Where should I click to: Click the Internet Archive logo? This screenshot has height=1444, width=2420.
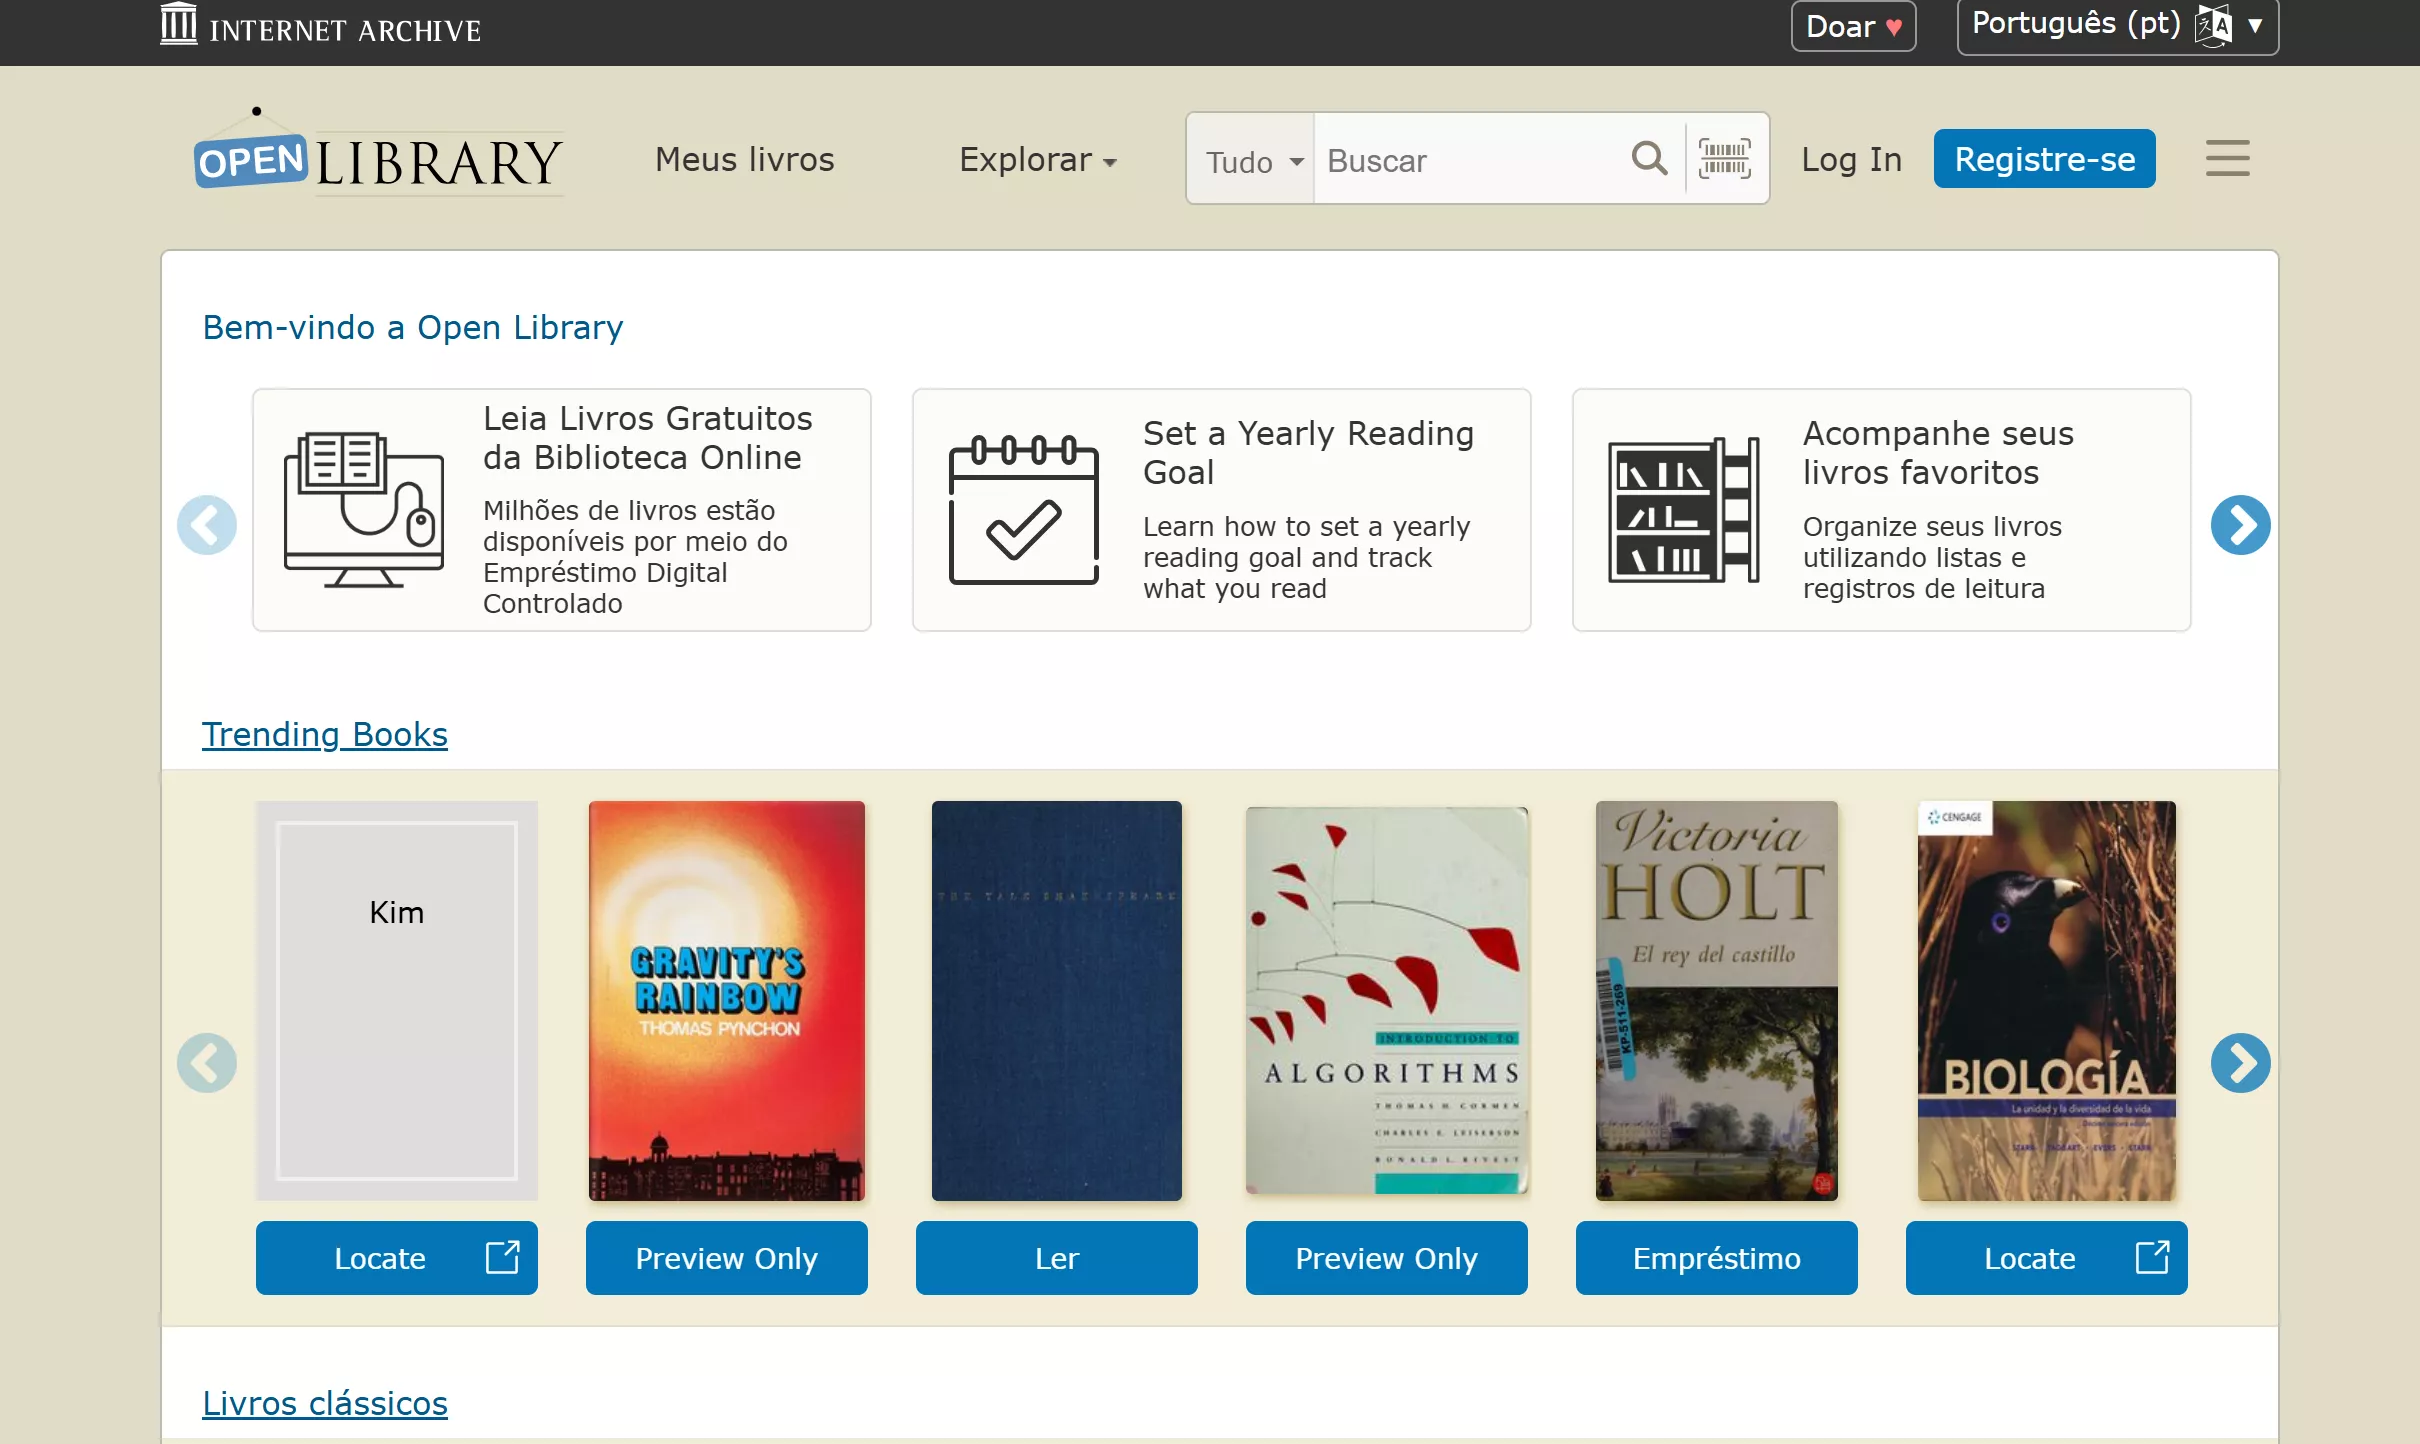[321, 26]
